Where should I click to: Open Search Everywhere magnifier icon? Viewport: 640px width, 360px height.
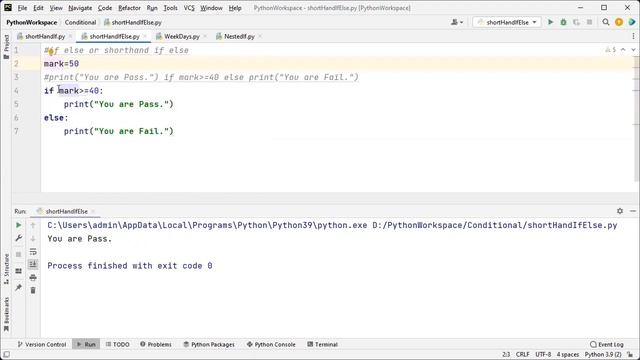(x=606, y=22)
